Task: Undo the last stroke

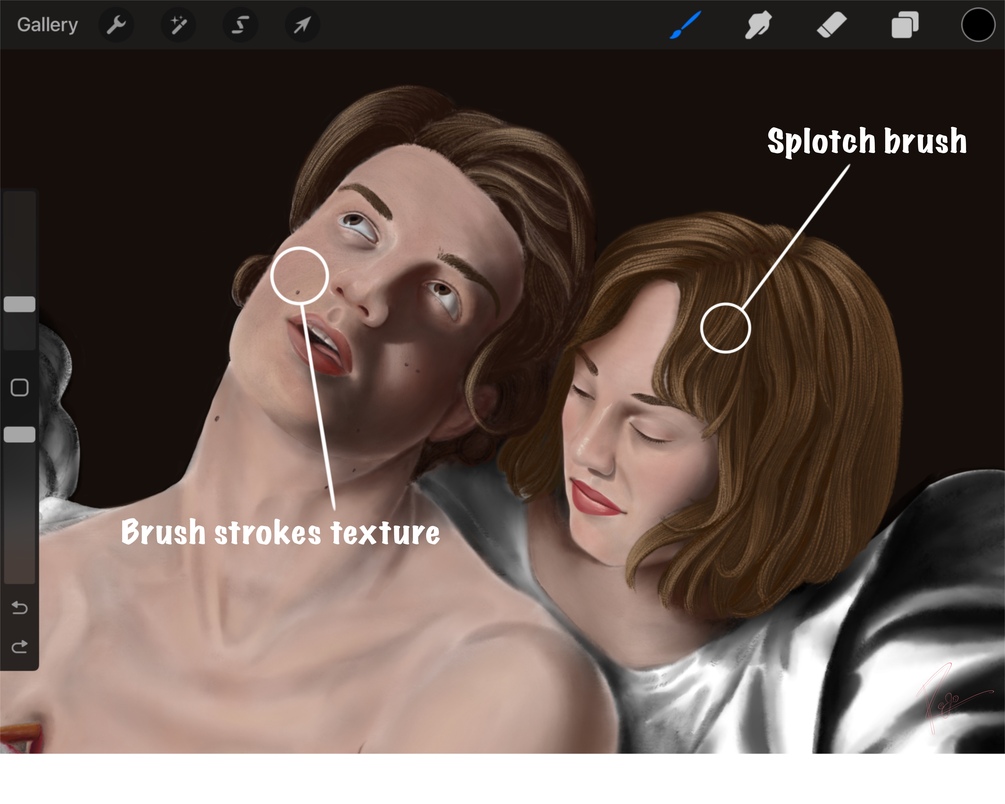Action: pyautogui.click(x=19, y=607)
